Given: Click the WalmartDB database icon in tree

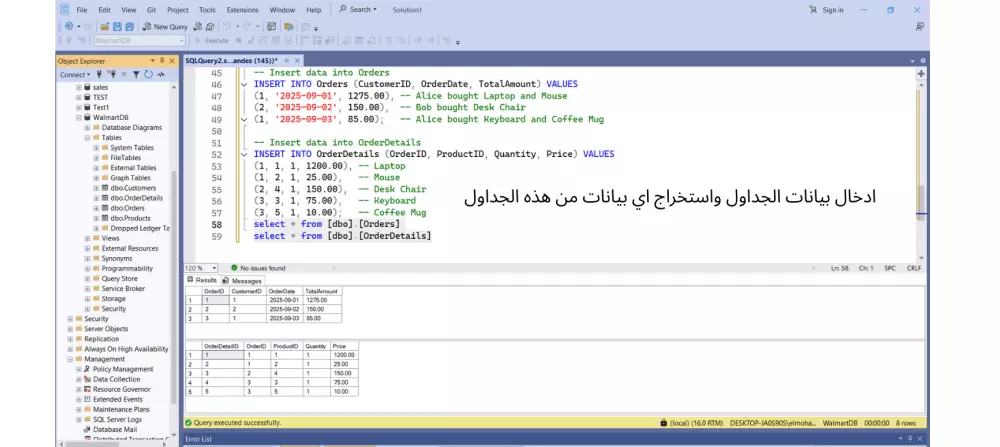Looking at the screenshot, I should (87, 117).
